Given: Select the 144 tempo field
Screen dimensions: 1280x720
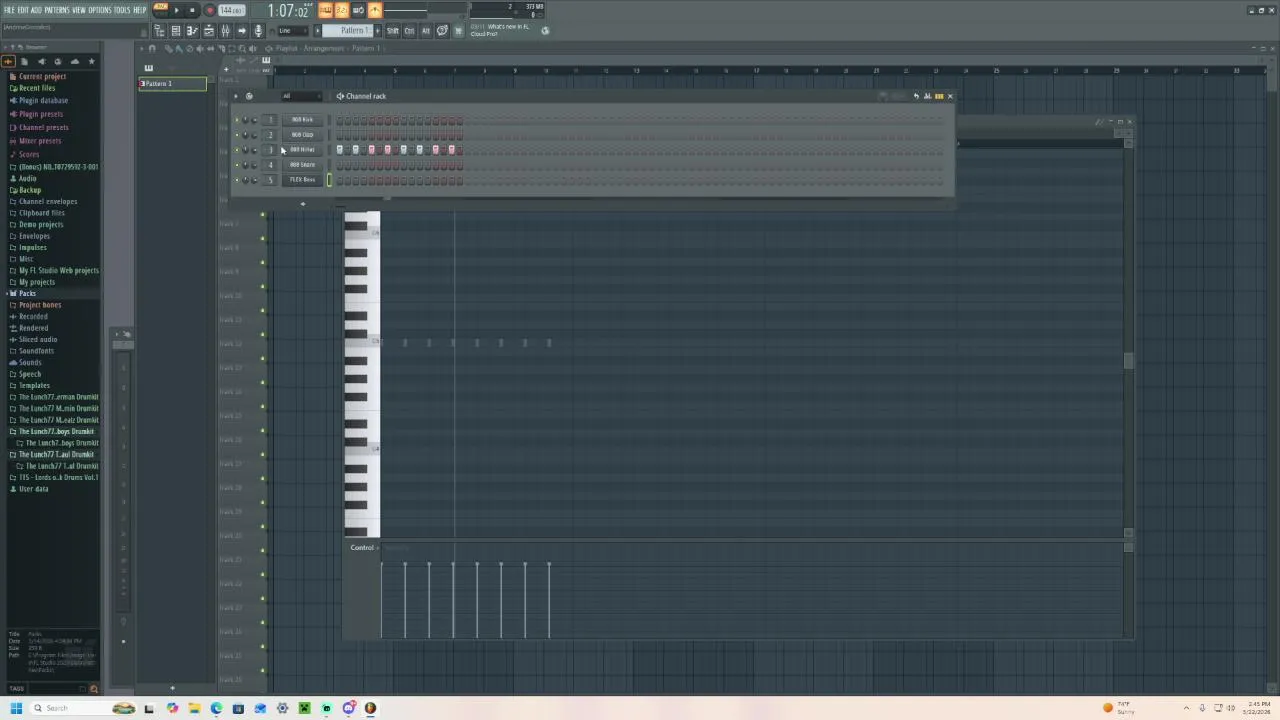Looking at the screenshot, I should tap(232, 10).
